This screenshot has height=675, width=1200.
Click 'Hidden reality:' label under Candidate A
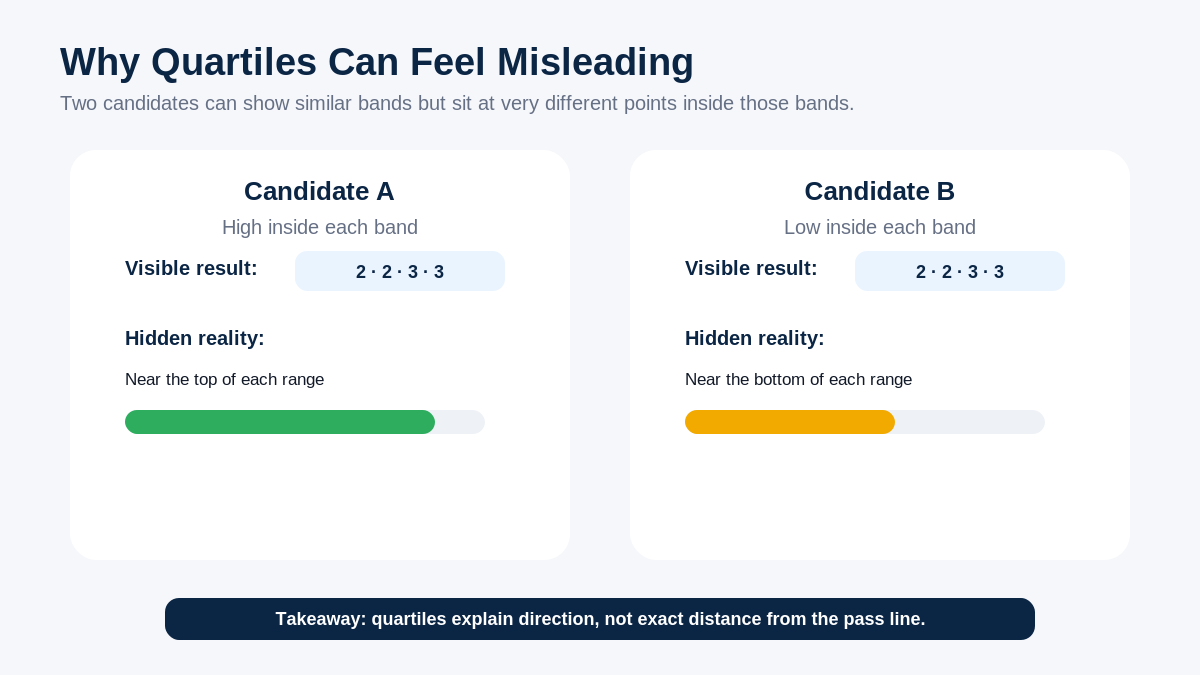coord(195,338)
